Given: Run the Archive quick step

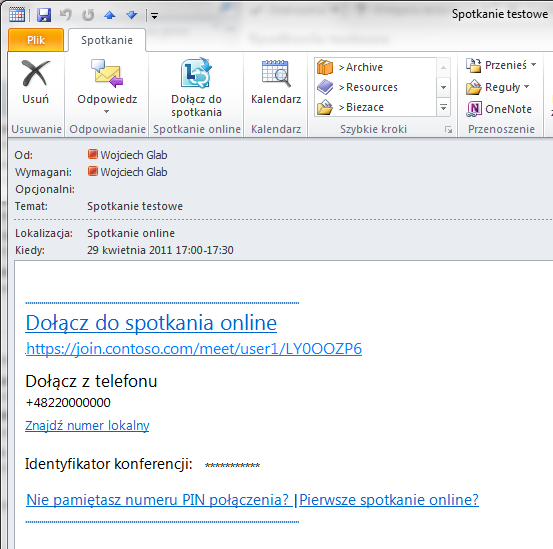Looking at the screenshot, I should click(x=376, y=67).
